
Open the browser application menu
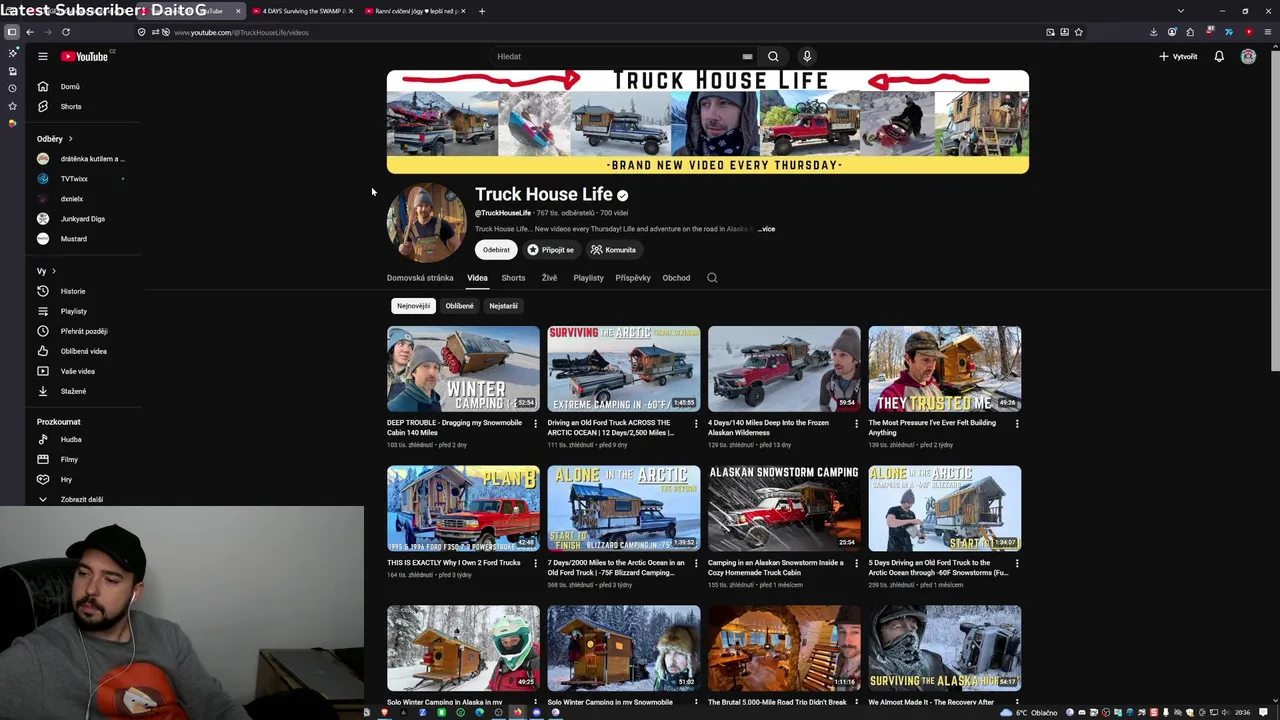click(x=1268, y=32)
